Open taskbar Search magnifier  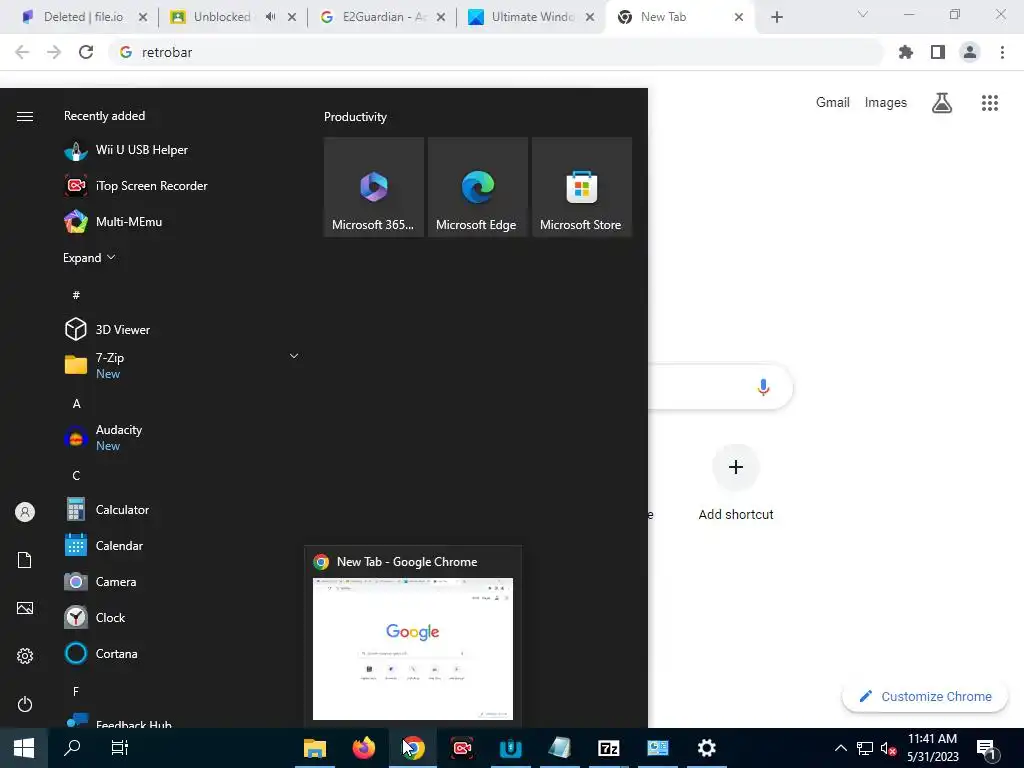pos(72,748)
